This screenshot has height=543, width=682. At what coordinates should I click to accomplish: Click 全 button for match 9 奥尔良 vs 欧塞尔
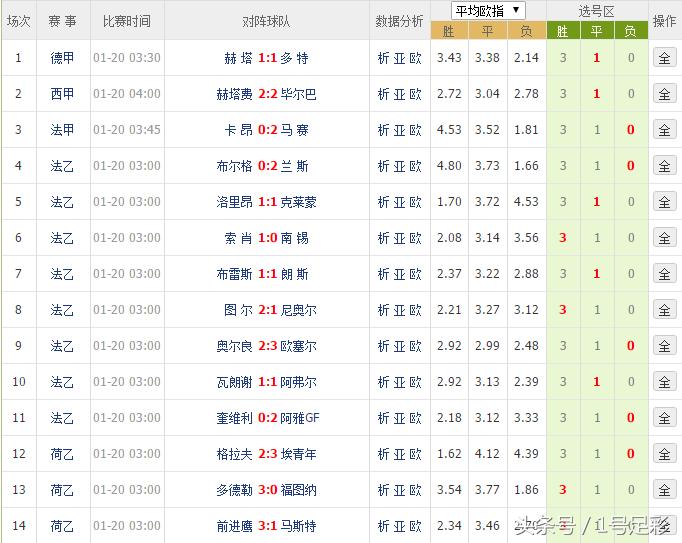pyautogui.click(x=664, y=346)
